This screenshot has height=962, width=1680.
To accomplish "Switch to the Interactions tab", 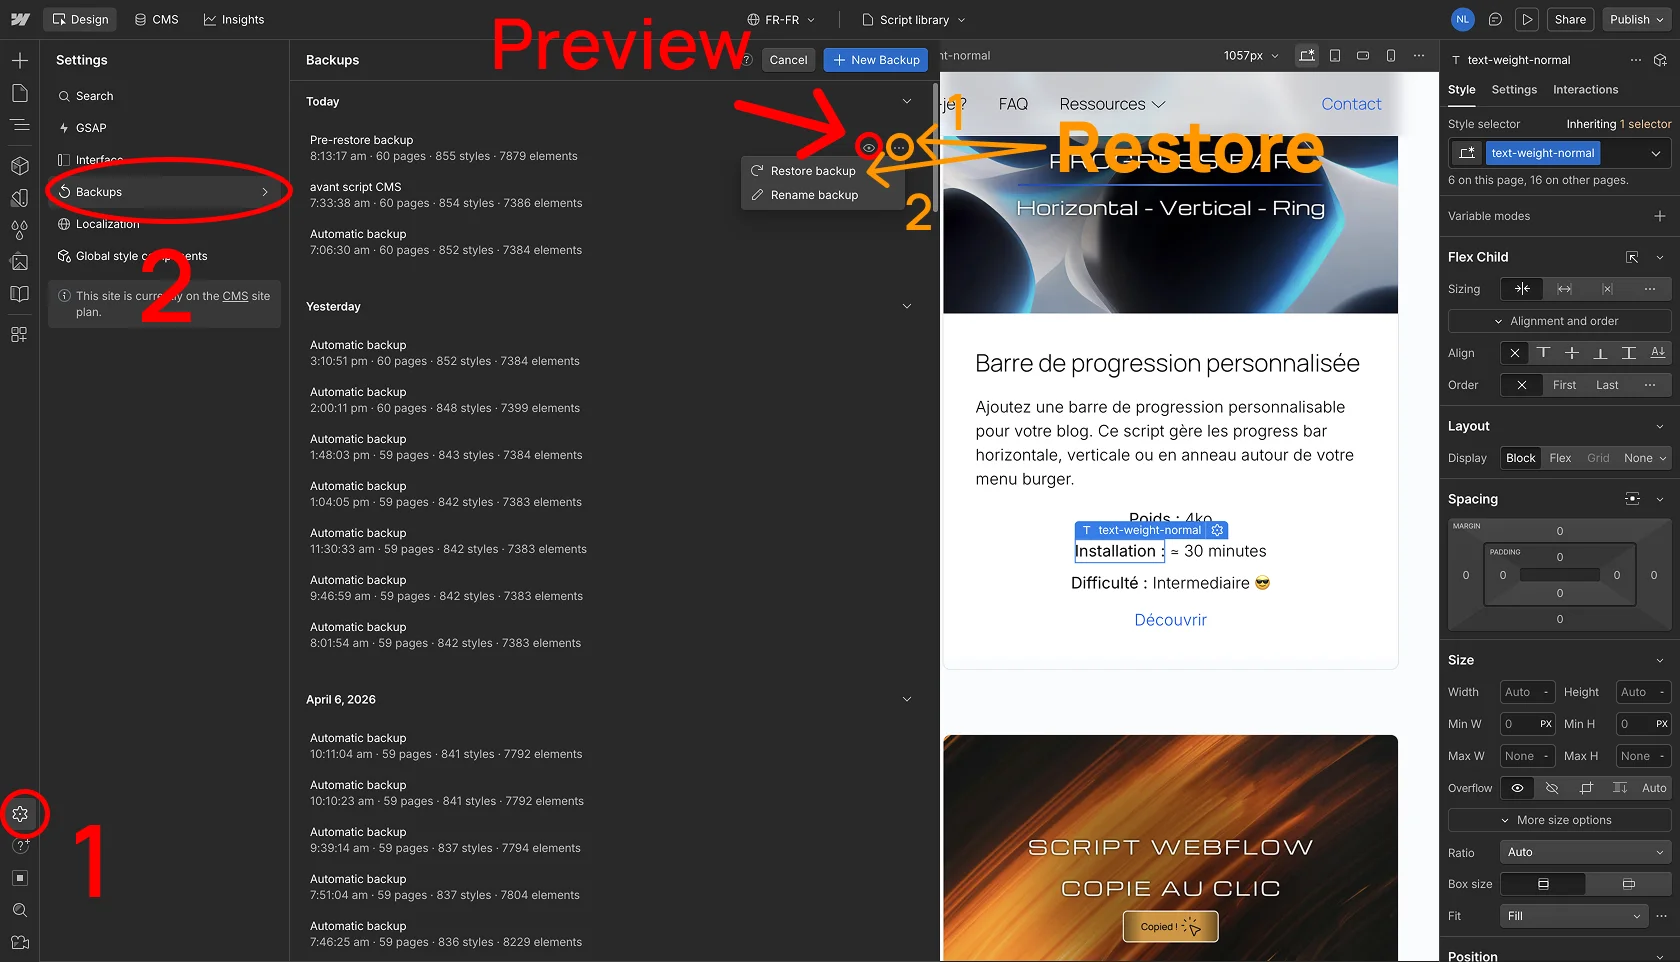I will coord(1585,90).
